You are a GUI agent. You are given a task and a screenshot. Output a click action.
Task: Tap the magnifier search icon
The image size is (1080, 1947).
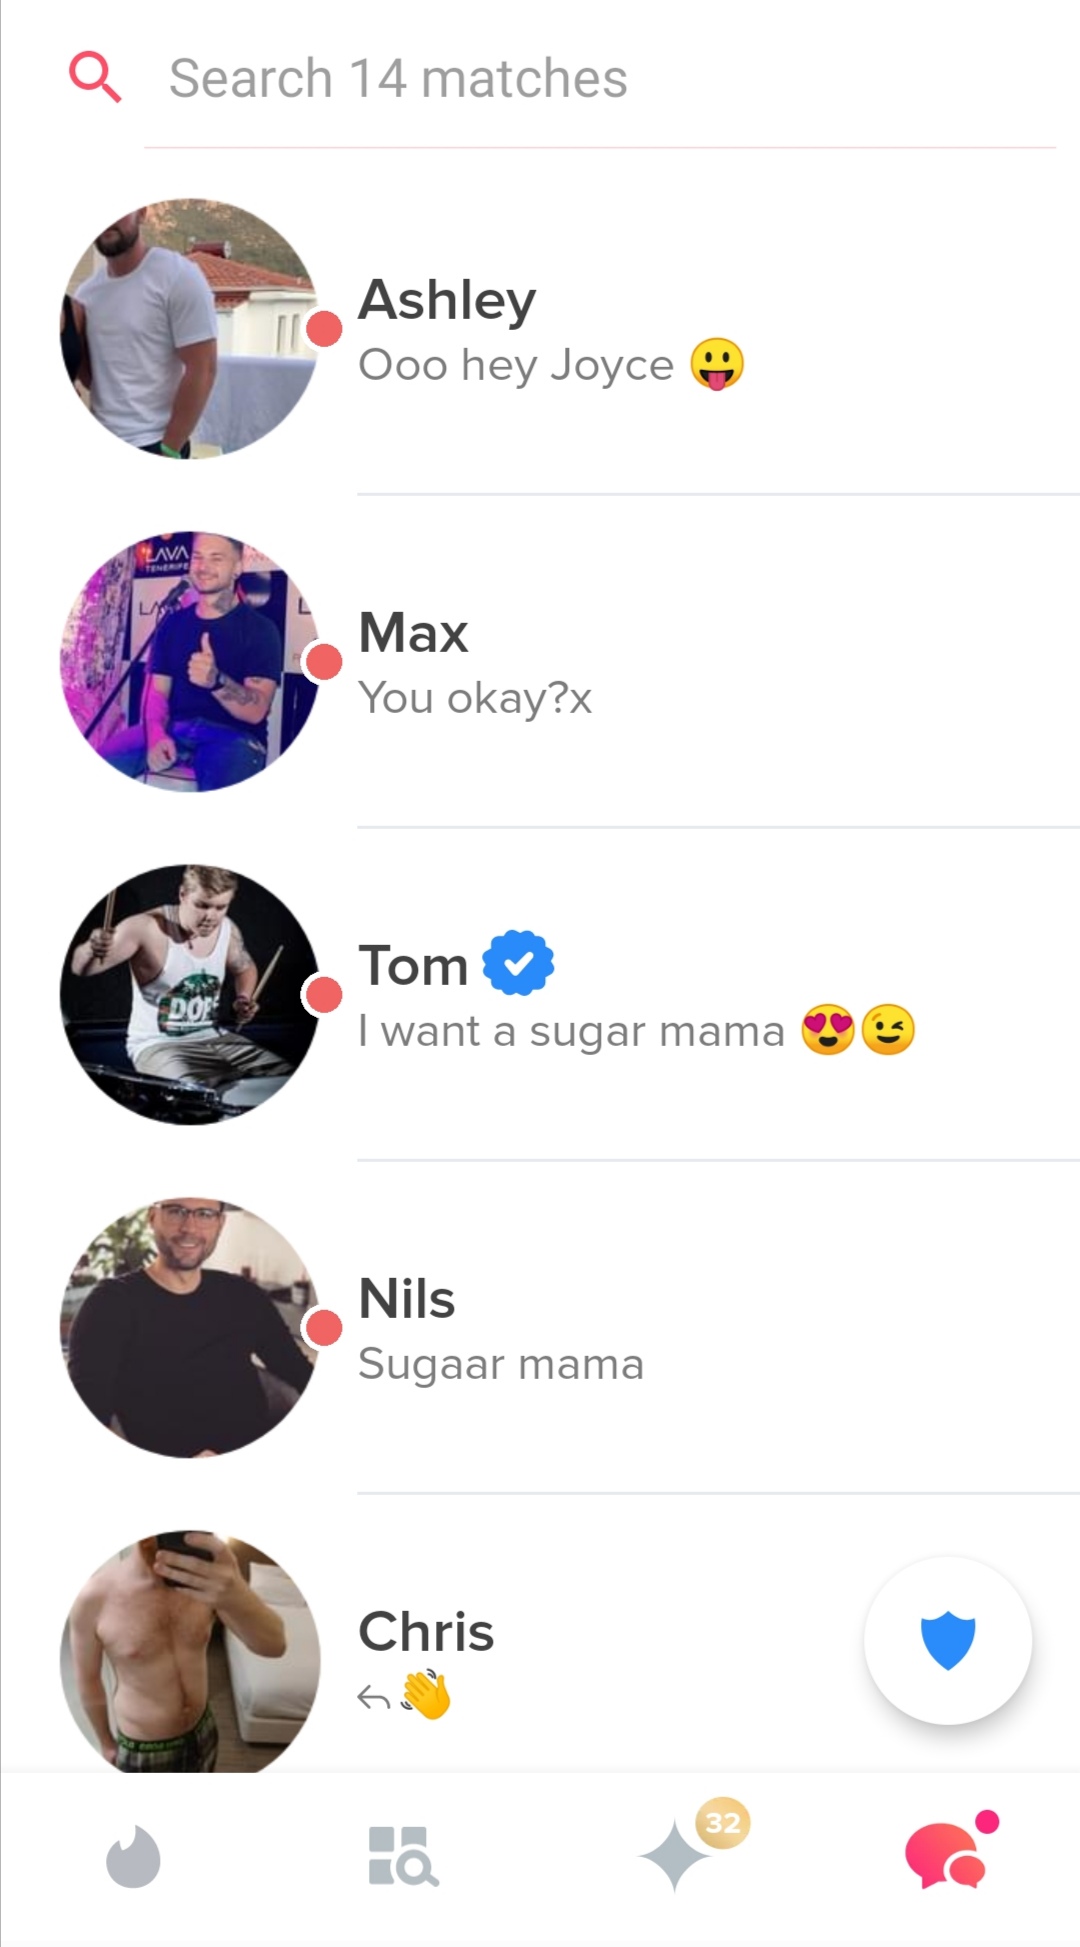tap(95, 78)
